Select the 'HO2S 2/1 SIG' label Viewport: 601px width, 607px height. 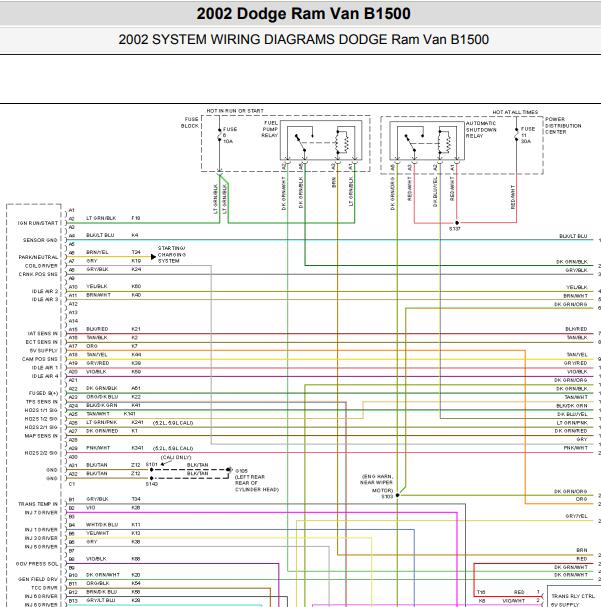click(x=41, y=427)
